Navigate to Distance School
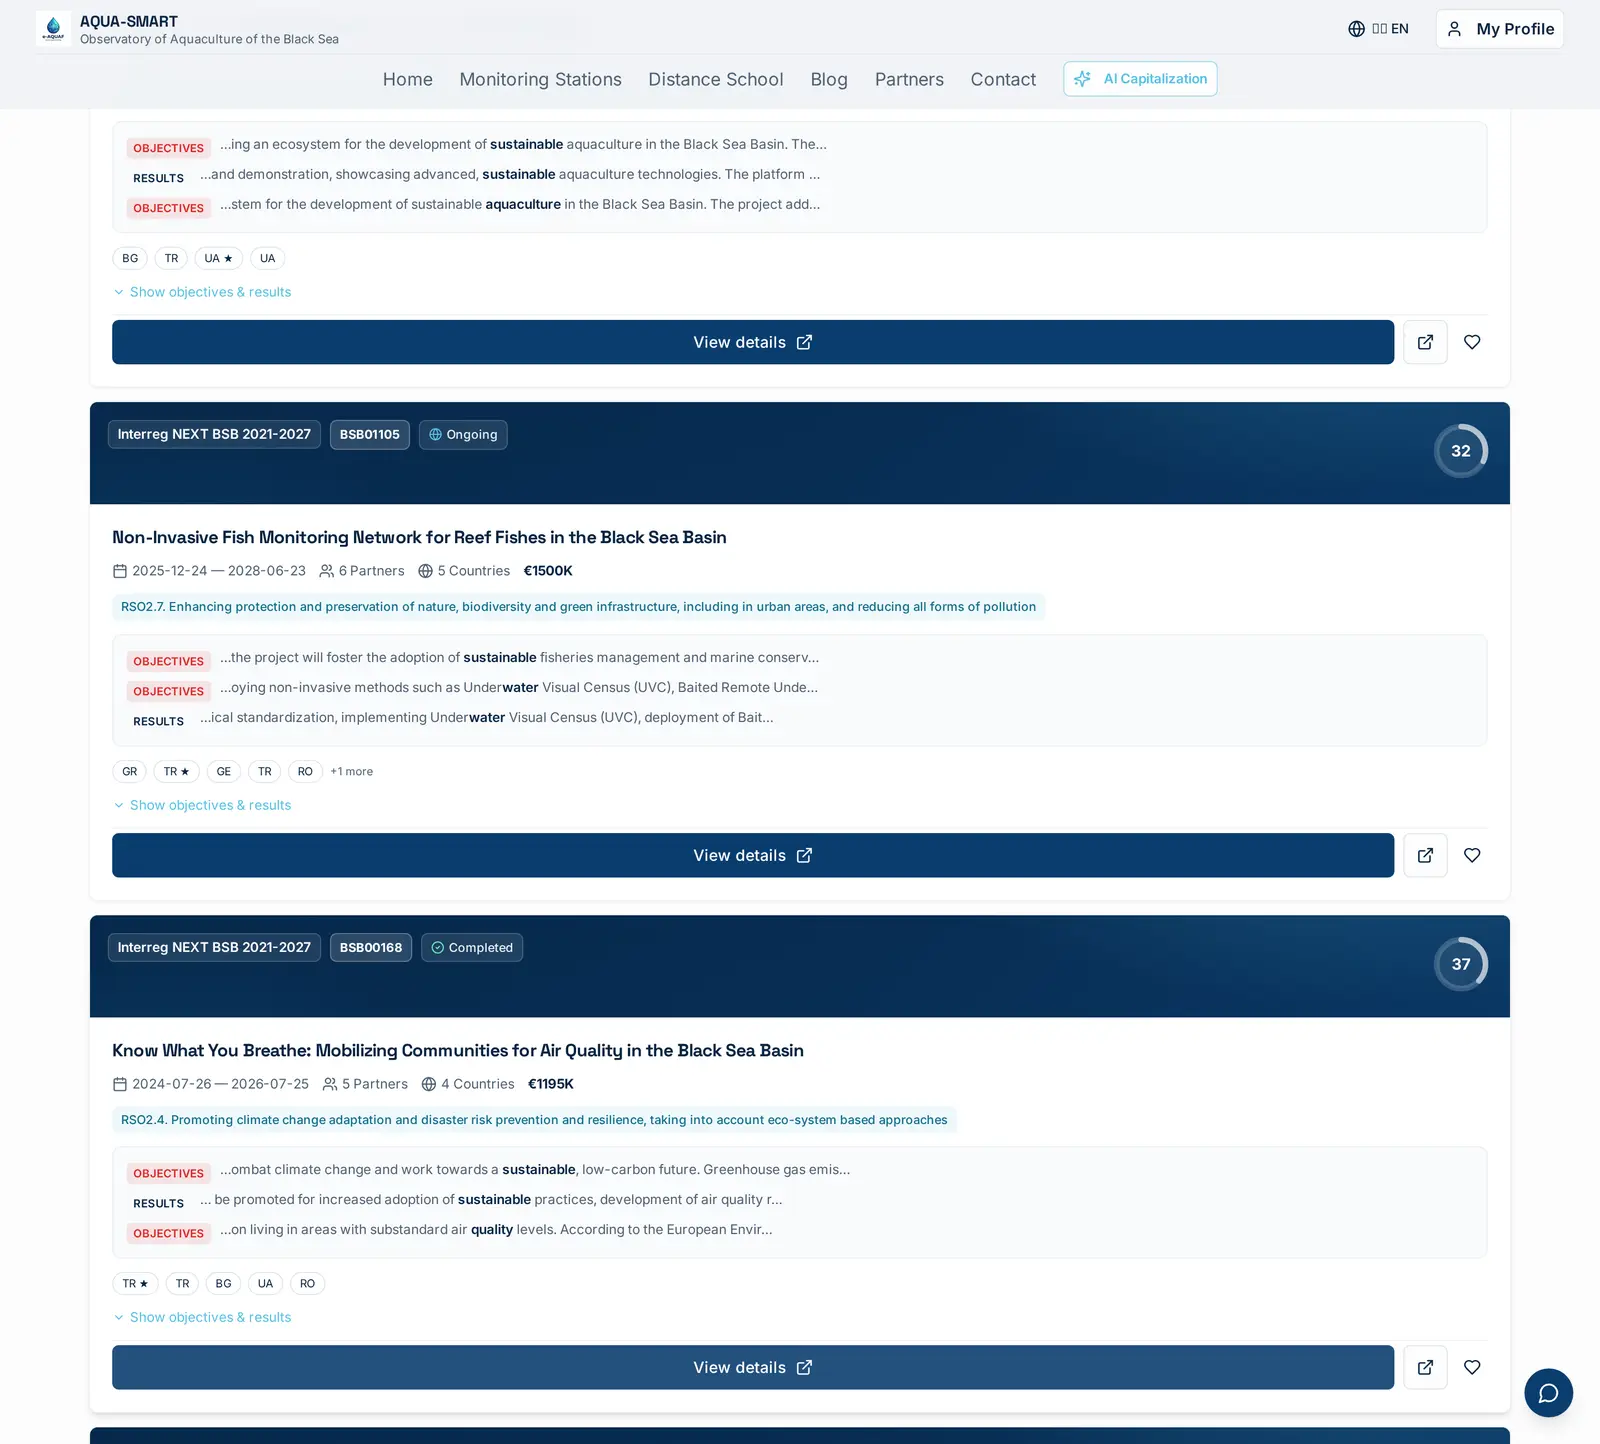Screen dimensions: 1600x1444 click(x=716, y=79)
